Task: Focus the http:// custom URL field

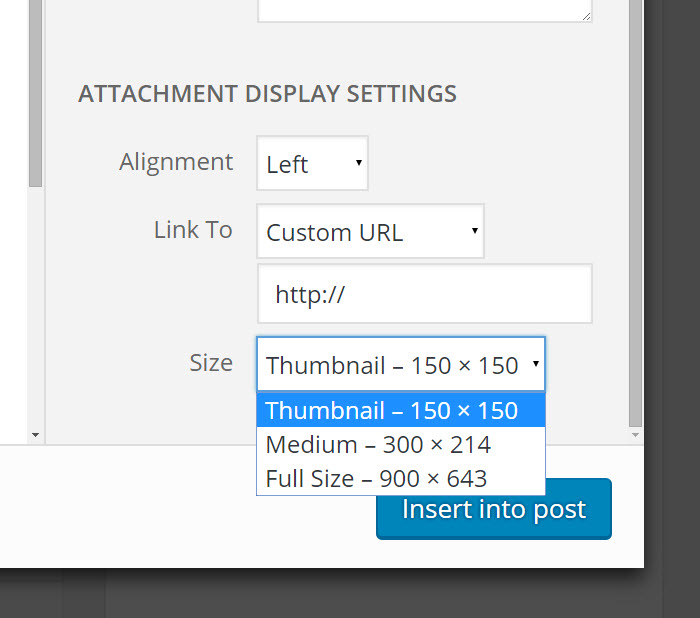Action: coord(424,294)
